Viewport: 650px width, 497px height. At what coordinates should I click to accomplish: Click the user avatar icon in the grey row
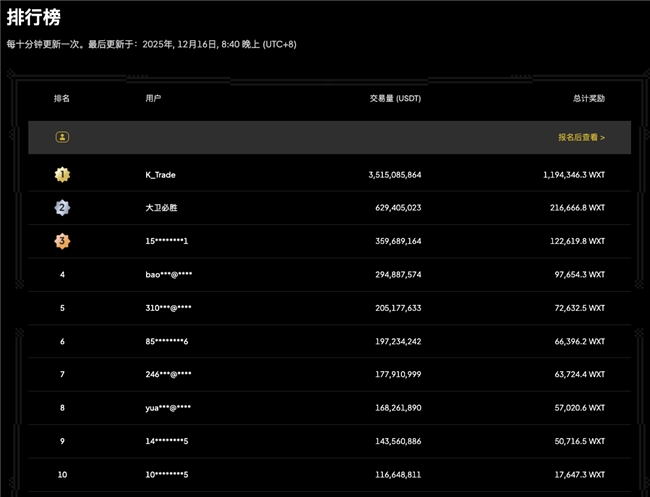pyautogui.click(x=62, y=137)
